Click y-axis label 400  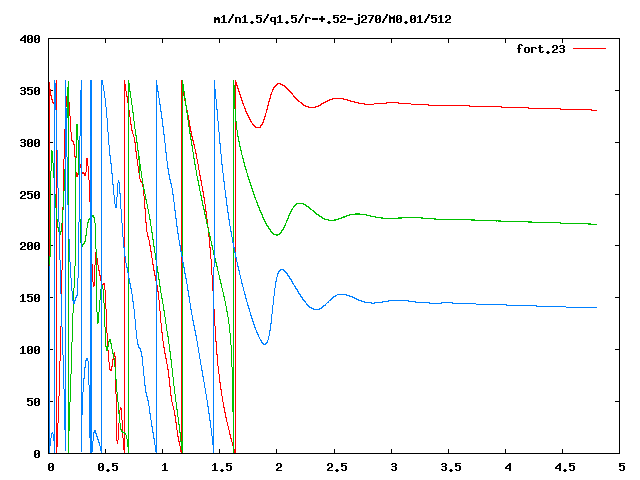tap(30, 39)
